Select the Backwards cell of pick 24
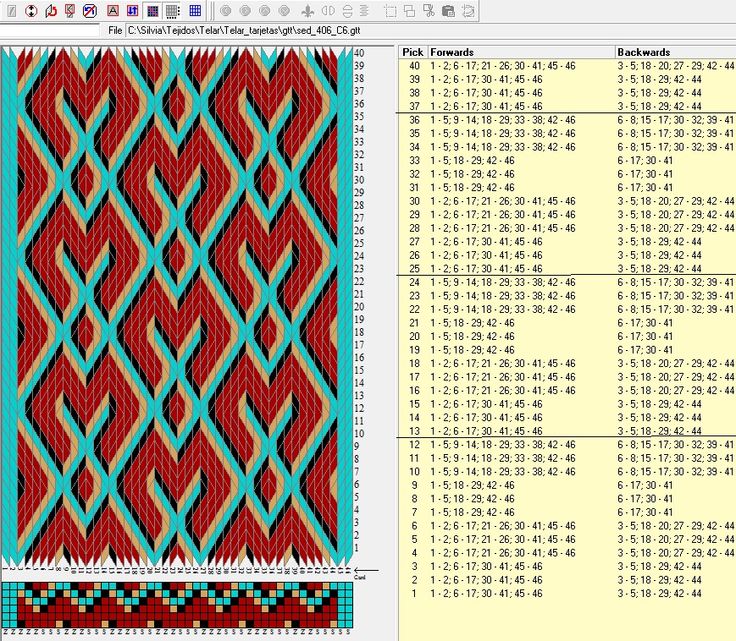The image size is (736, 641). pyautogui.click(x=675, y=282)
